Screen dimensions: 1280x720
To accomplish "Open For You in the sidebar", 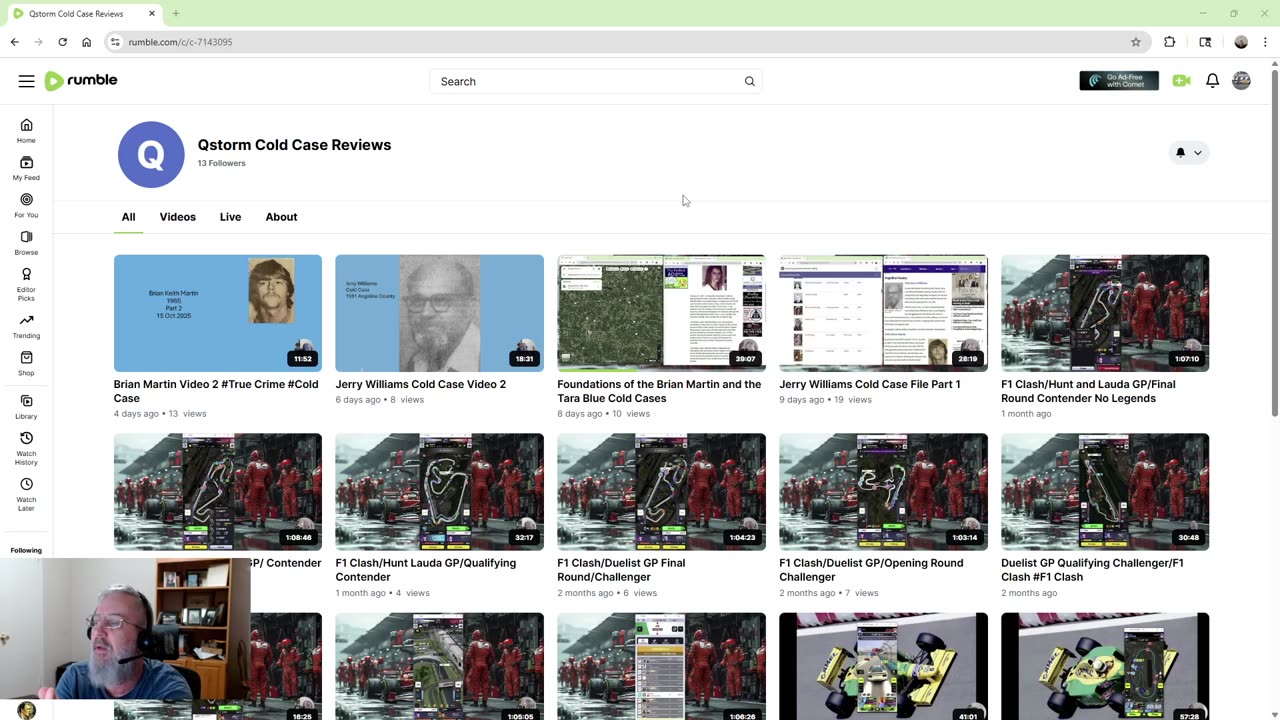I will [x=26, y=206].
